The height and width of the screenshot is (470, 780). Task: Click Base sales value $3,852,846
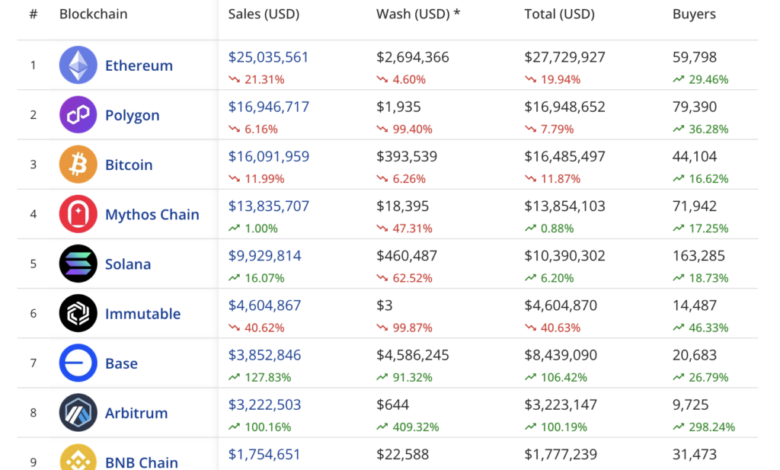point(264,355)
